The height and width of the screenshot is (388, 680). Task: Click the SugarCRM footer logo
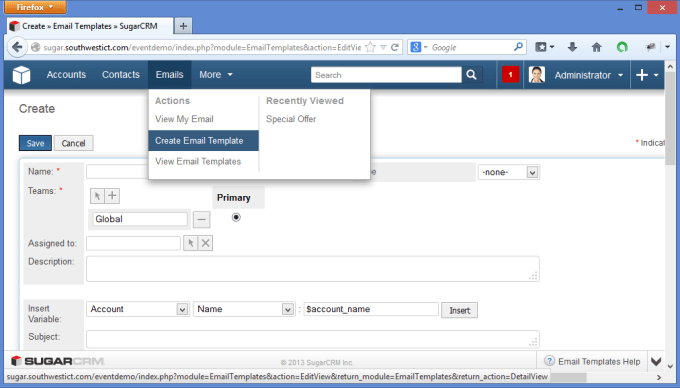coord(57,361)
